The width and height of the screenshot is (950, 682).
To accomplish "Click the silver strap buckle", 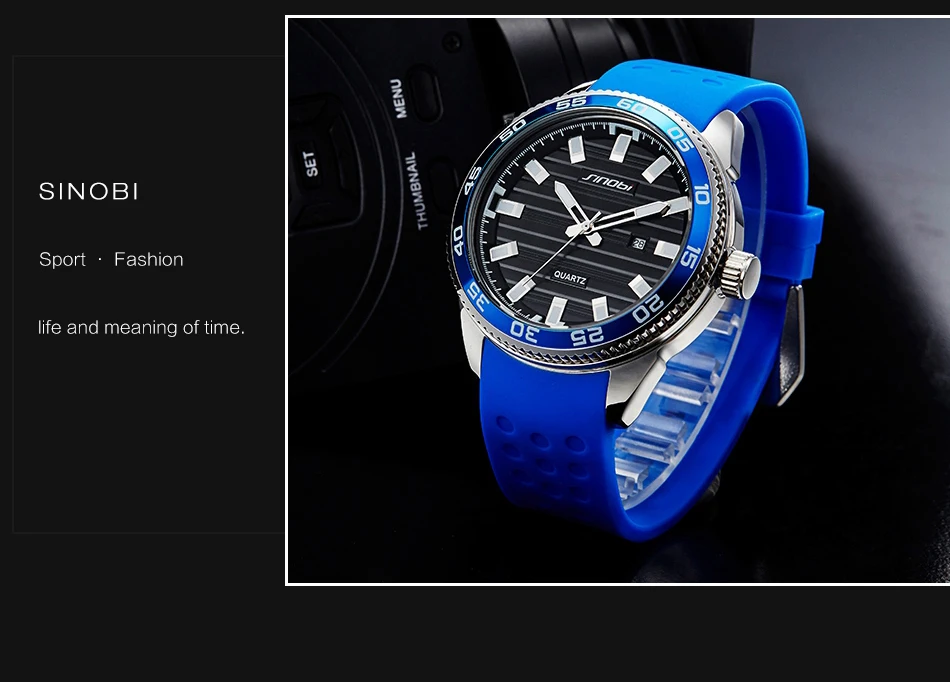I will pos(794,346).
